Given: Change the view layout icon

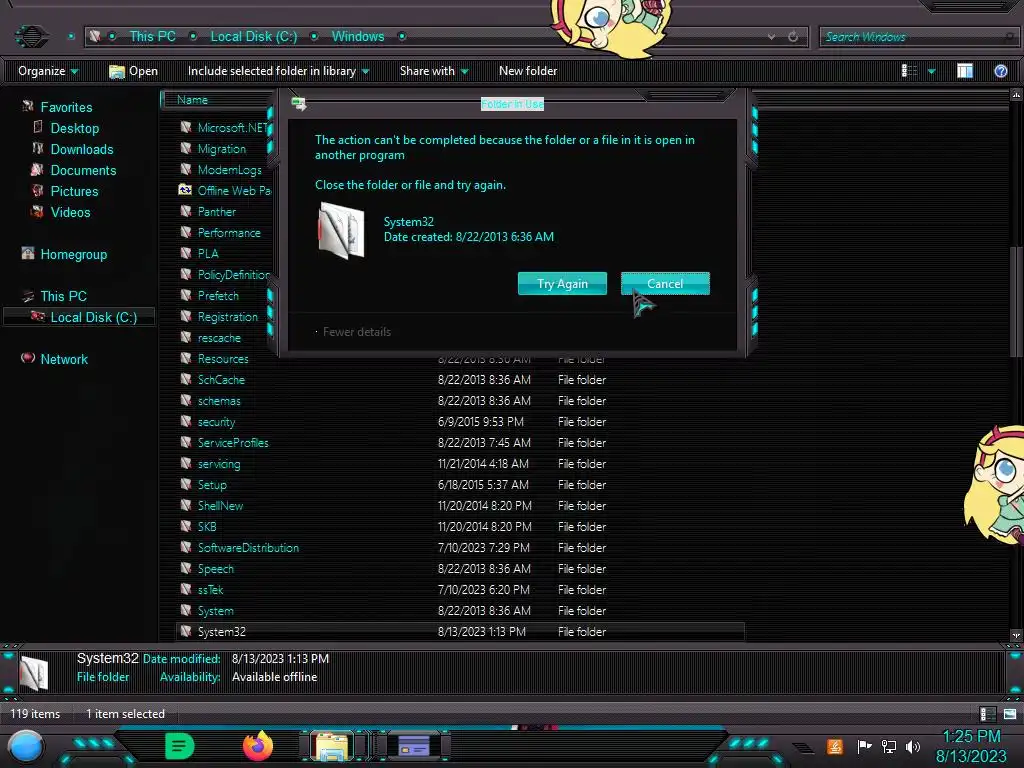Looking at the screenshot, I should [x=909, y=71].
